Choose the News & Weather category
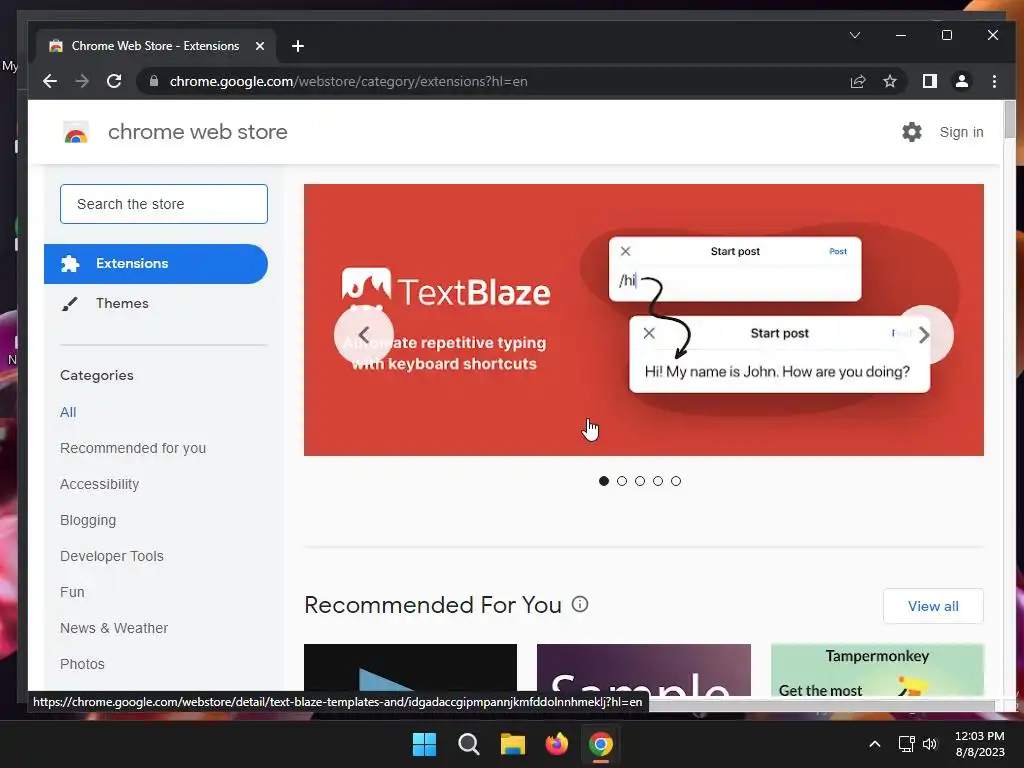Screen dimensions: 1024x768 (x=114, y=628)
